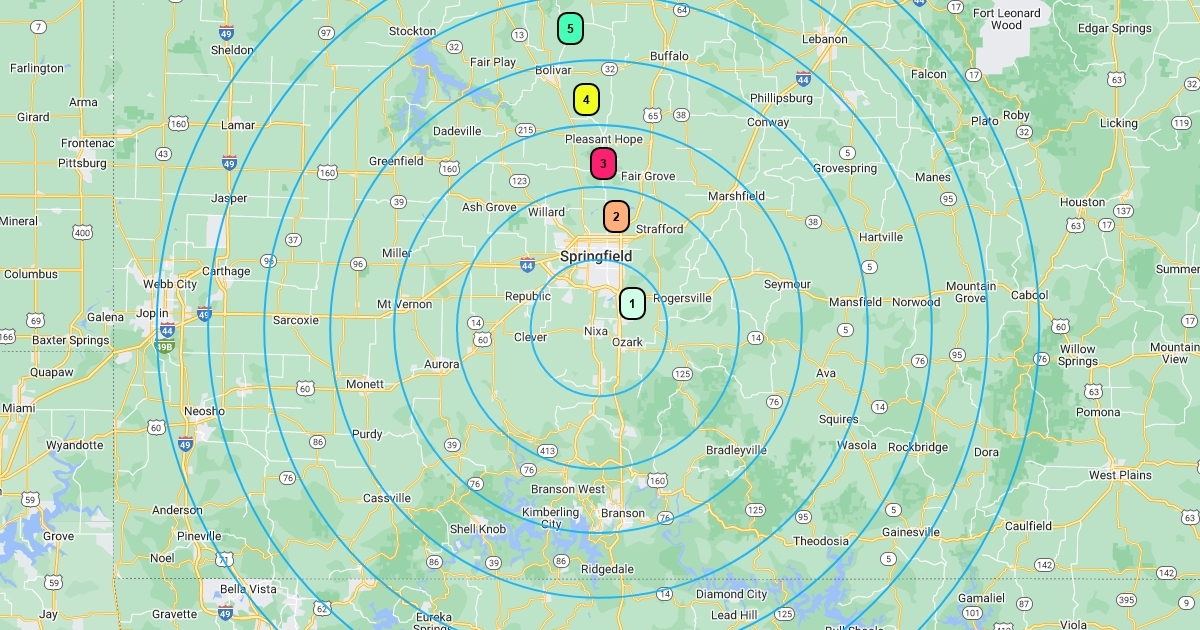Click the I-49 shield north of Sheldon

tap(226, 34)
